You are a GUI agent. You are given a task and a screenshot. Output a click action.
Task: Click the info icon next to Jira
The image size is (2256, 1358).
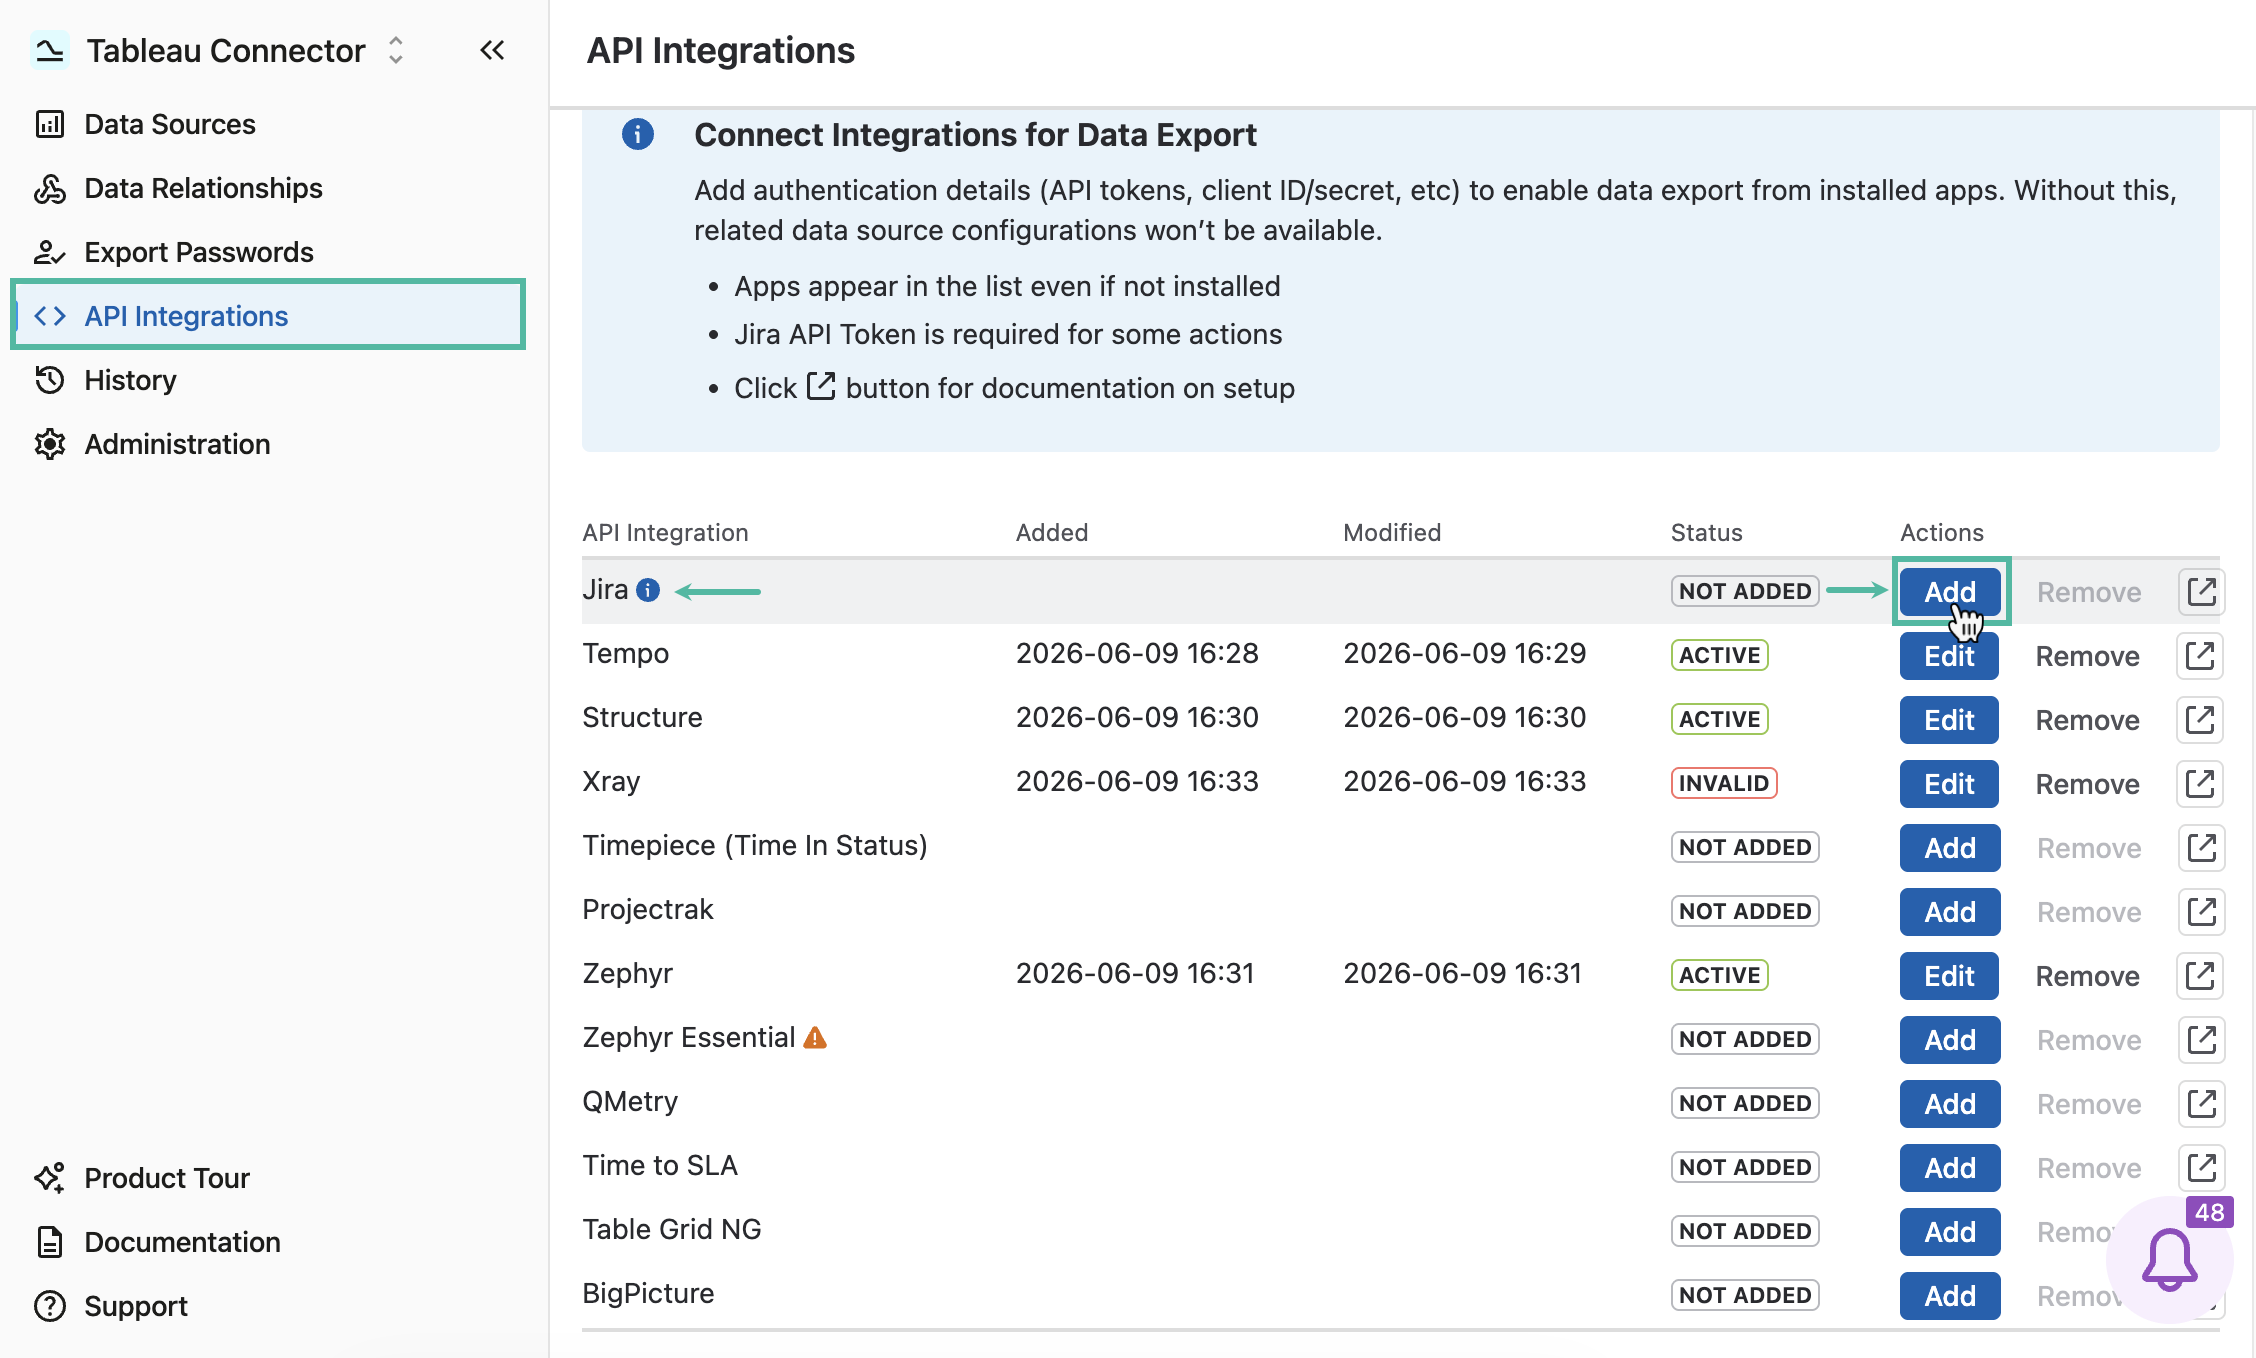click(x=648, y=590)
